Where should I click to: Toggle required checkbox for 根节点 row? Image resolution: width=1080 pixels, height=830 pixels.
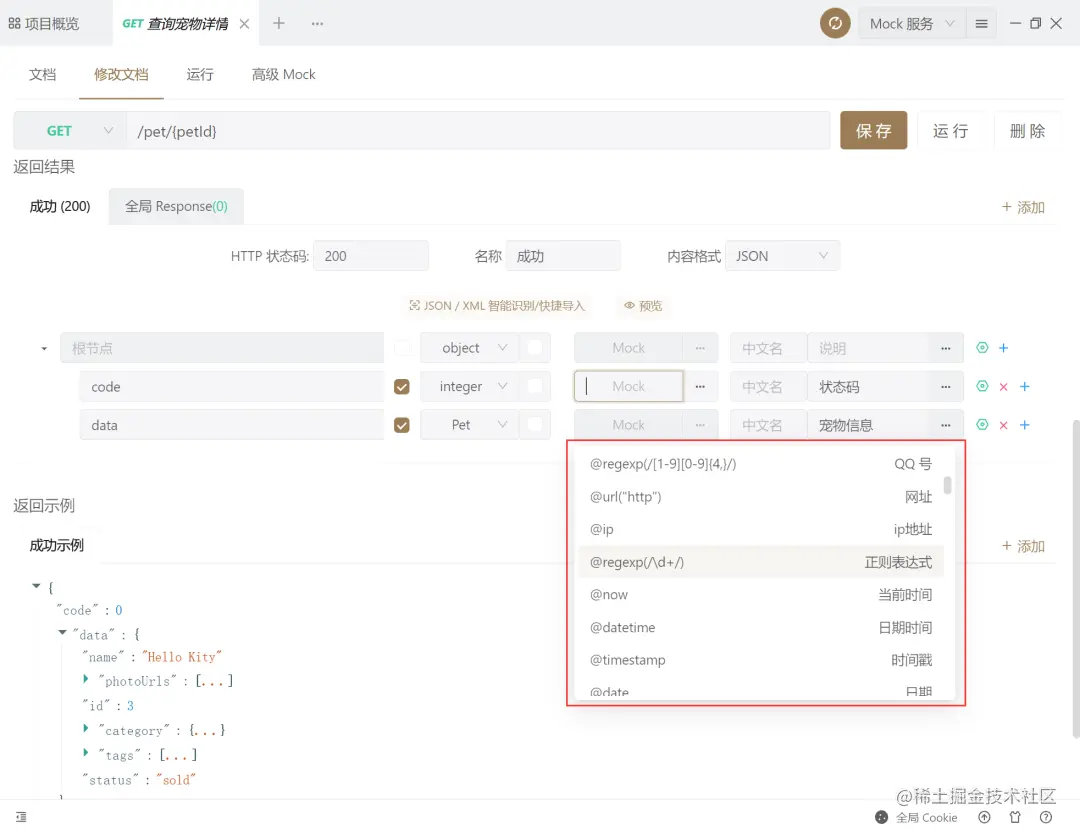[x=402, y=348]
